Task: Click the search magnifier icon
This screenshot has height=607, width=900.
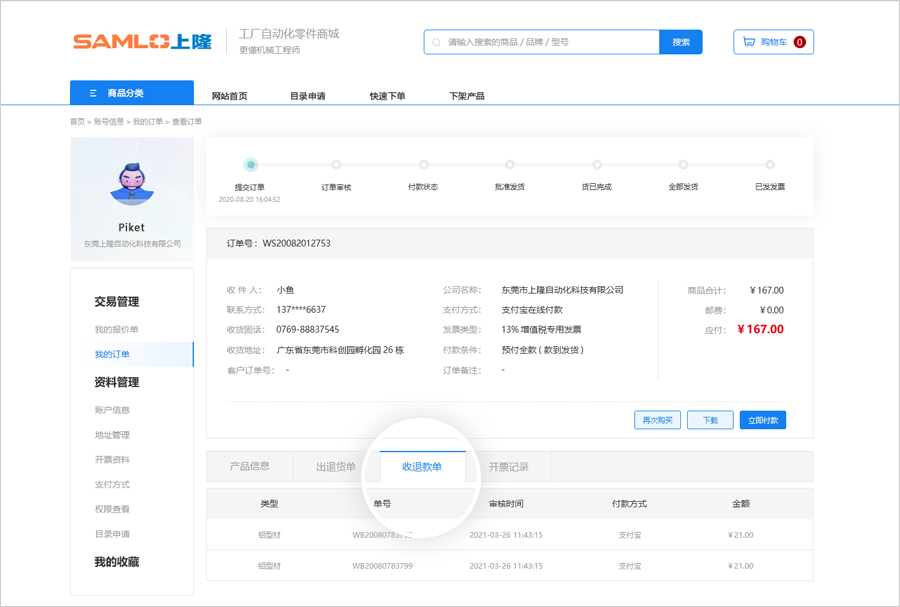Action: click(x=437, y=42)
